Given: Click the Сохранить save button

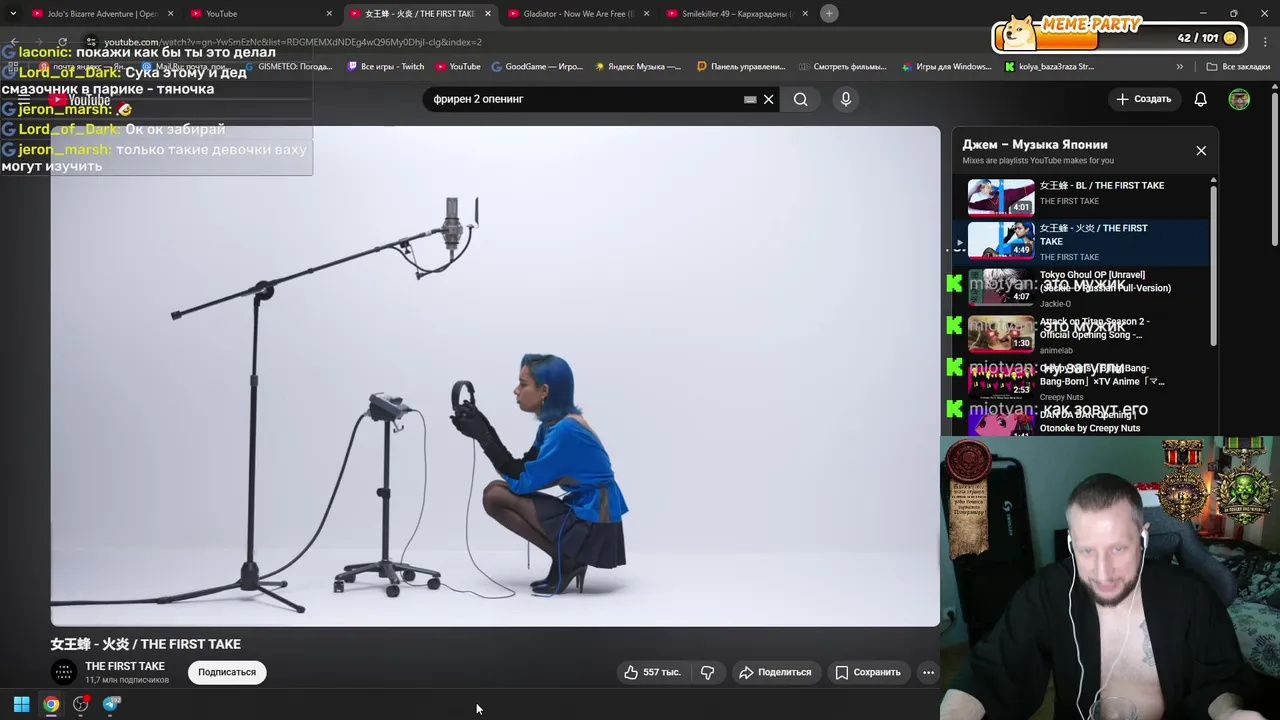Looking at the screenshot, I should click(868, 672).
